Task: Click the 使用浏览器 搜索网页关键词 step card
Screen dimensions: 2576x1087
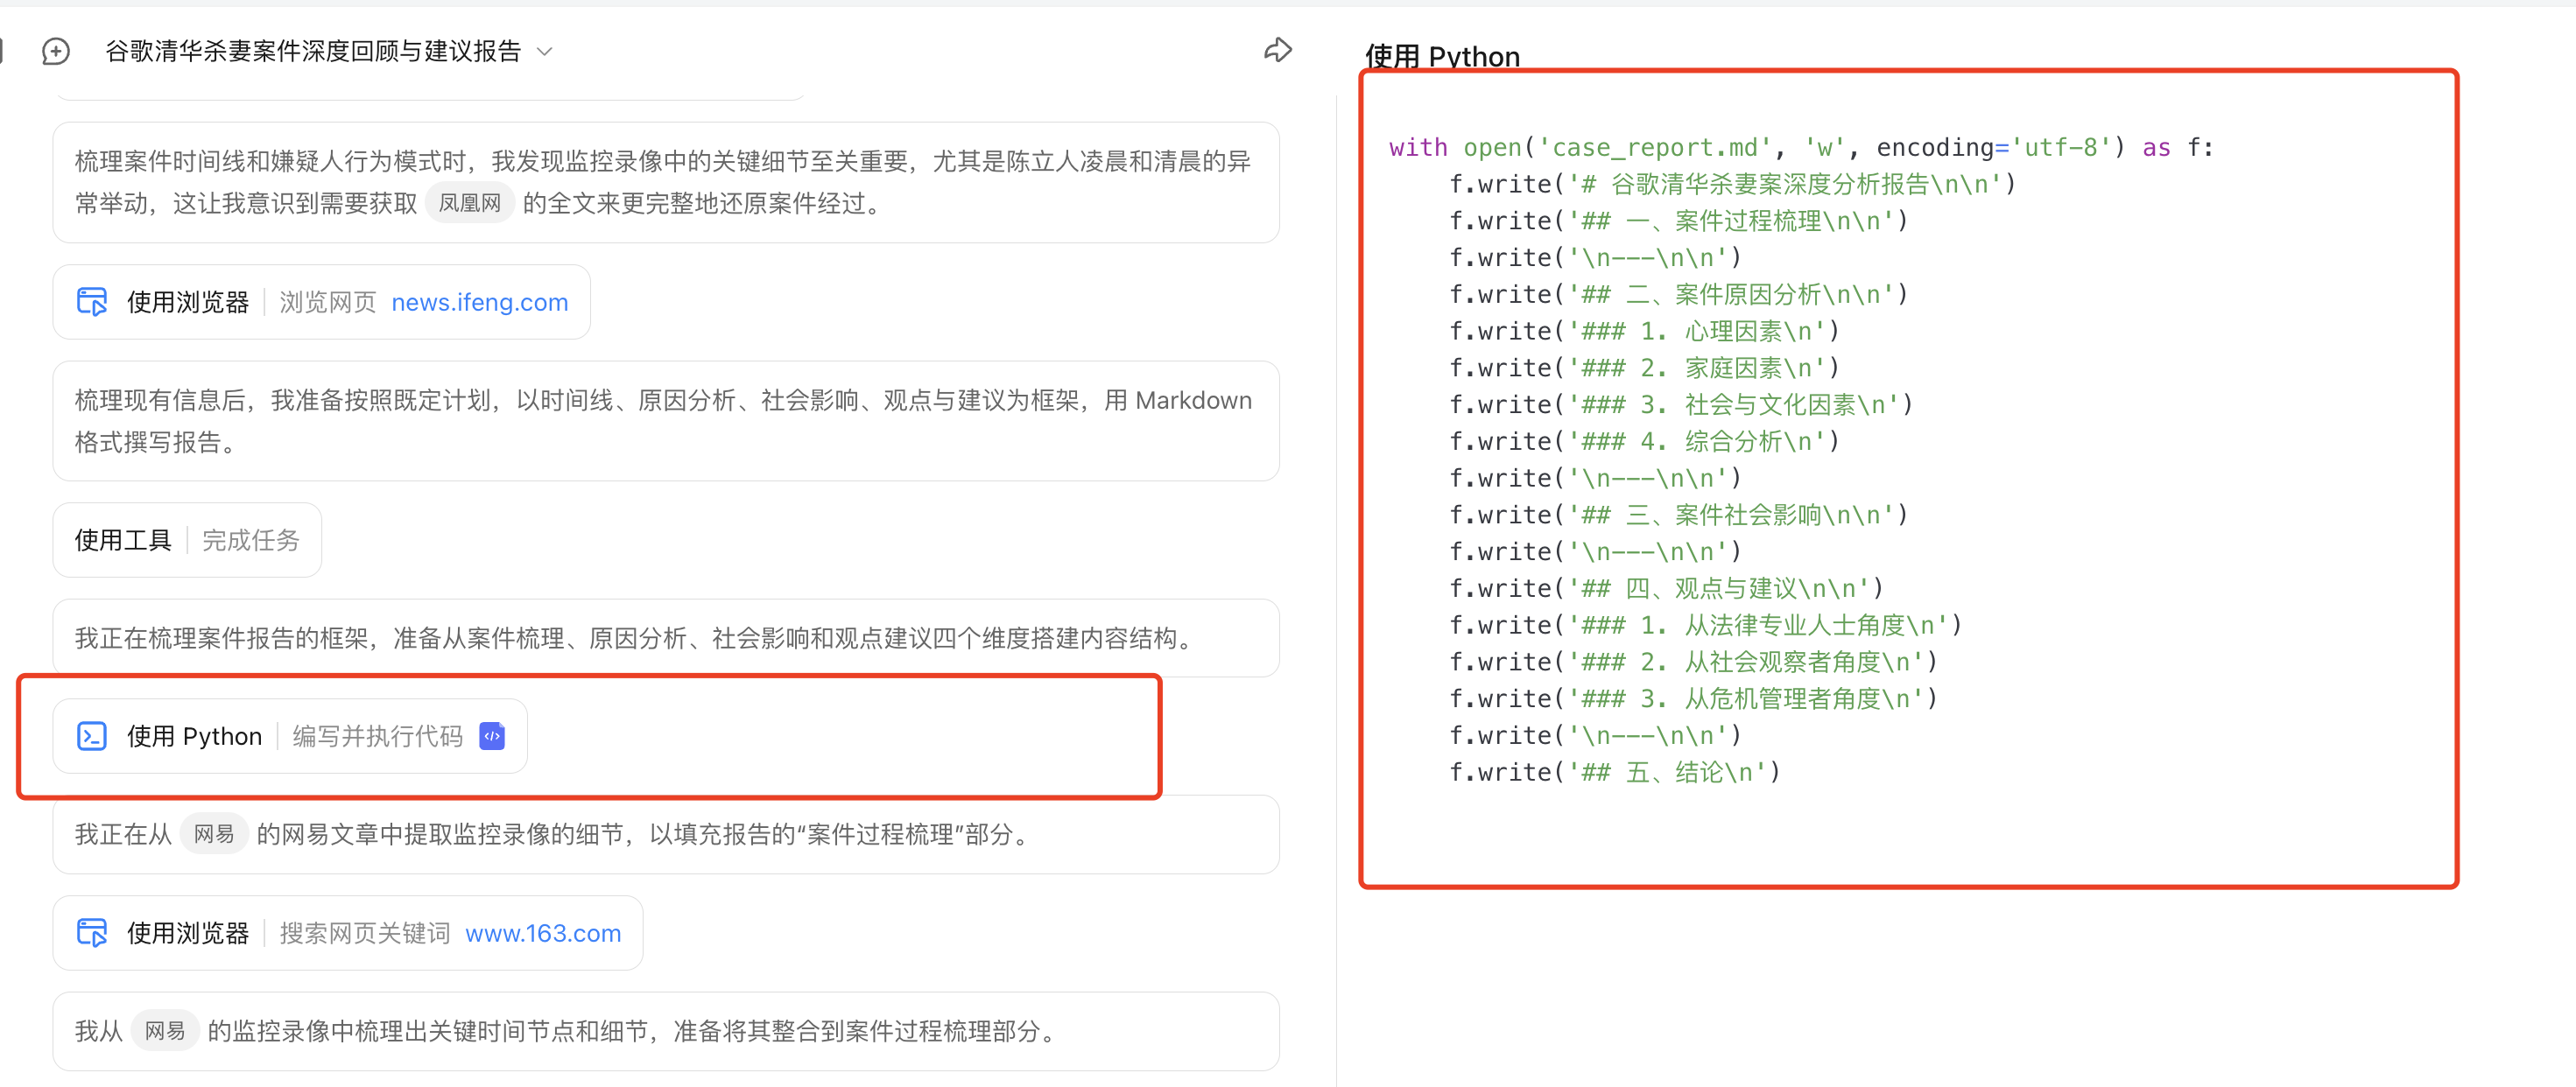Action: point(348,933)
